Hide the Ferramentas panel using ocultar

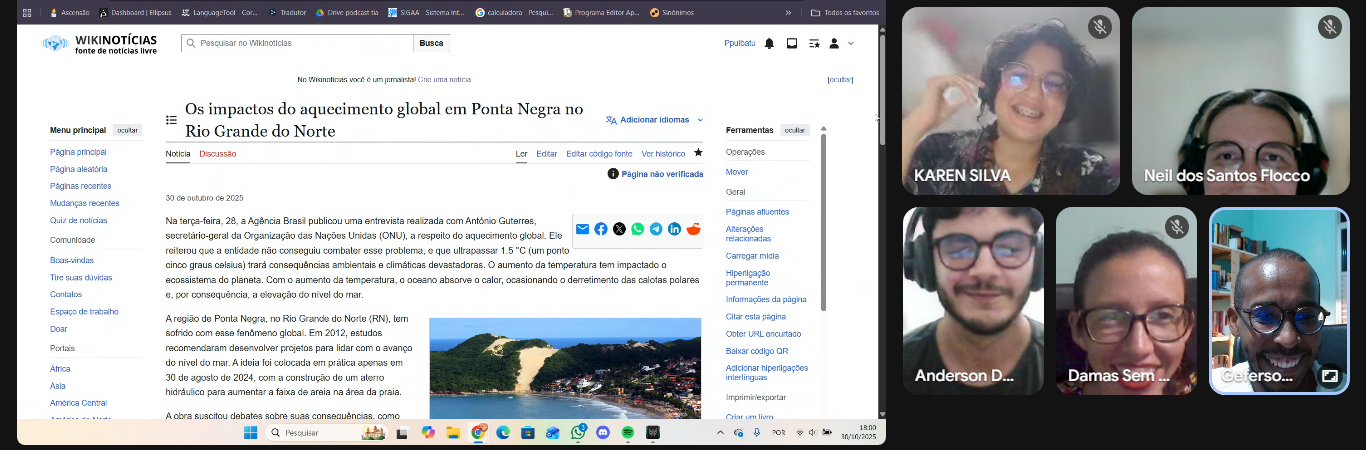tap(794, 130)
